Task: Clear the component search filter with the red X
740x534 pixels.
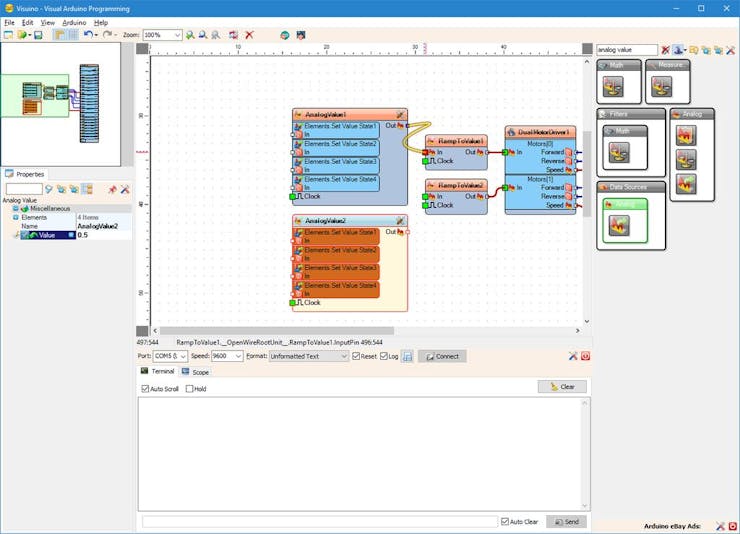Action: (665, 50)
